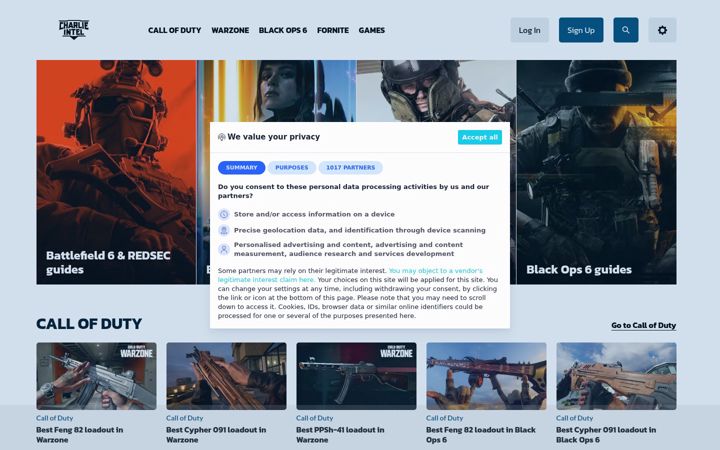This screenshot has width=720, height=450.
Task: Click Precise geolocation data purpose text
Action: pyautogui.click(x=360, y=230)
